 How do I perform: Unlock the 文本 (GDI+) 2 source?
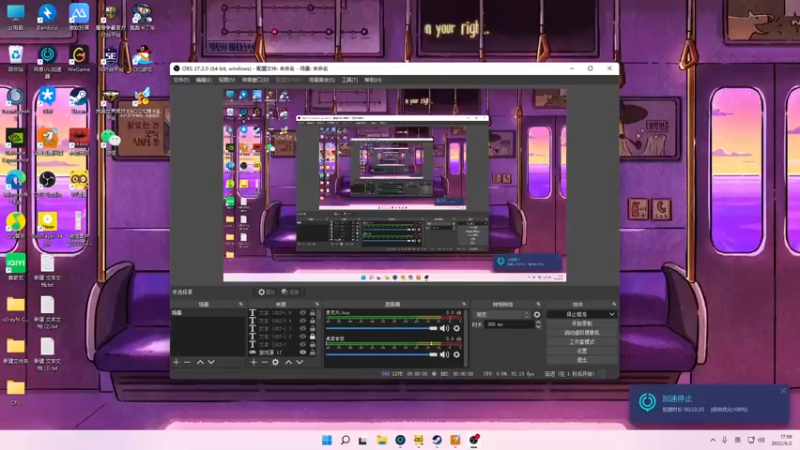pos(313,337)
